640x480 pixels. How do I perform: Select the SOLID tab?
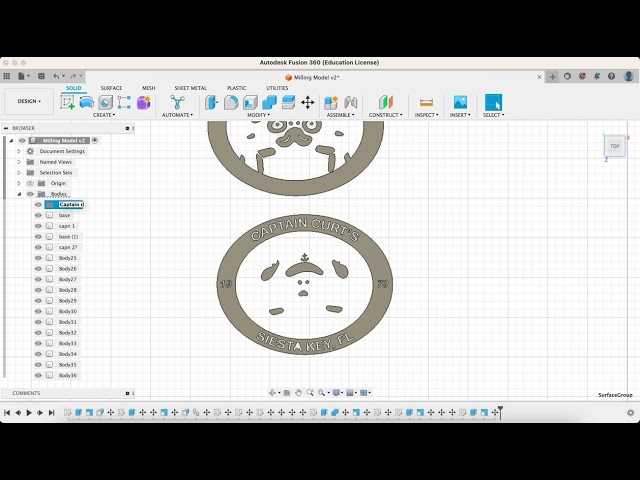[x=73, y=88]
